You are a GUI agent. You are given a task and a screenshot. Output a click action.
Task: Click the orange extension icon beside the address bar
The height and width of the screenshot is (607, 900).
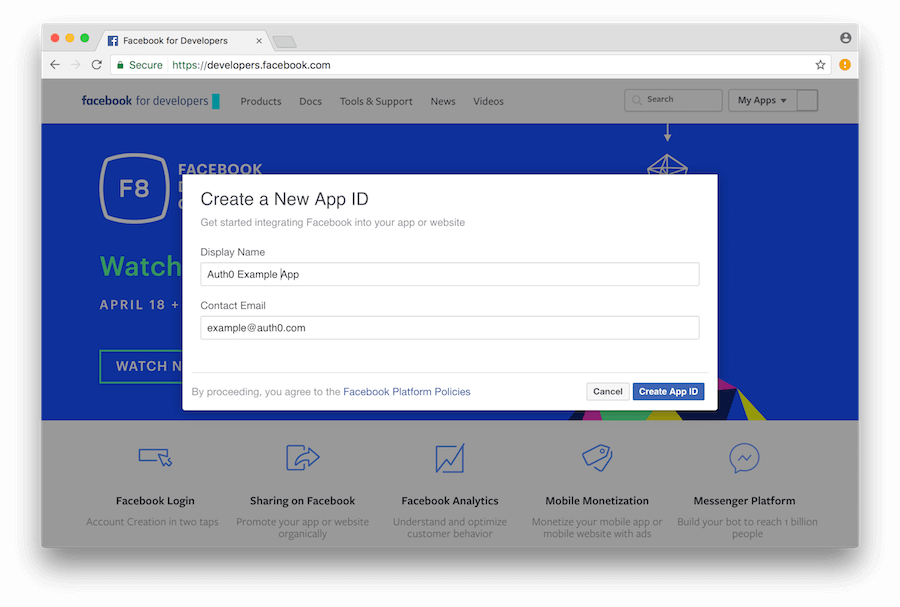coord(843,64)
